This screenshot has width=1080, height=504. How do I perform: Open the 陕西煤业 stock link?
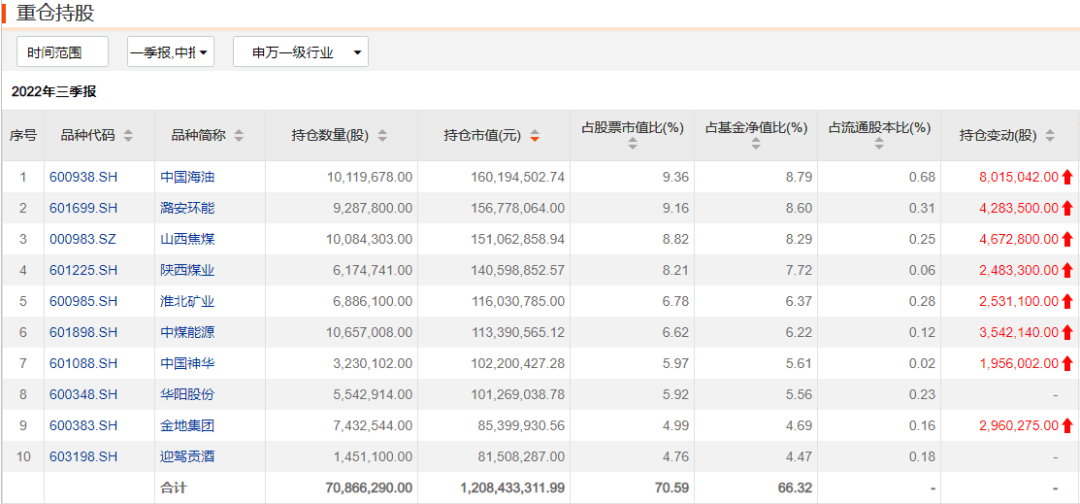(x=187, y=270)
